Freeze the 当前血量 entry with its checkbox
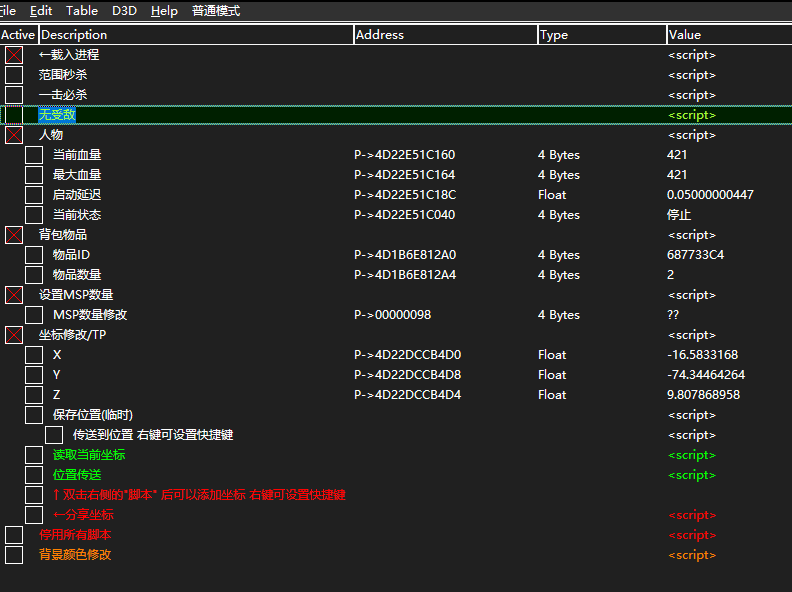This screenshot has width=792, height=592. (34, 155)
